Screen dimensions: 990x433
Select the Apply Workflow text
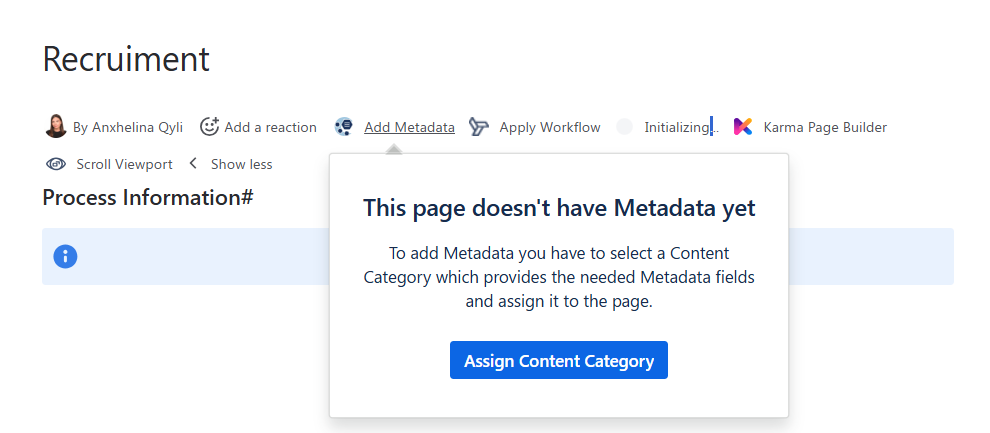click(x=550, y=127)
